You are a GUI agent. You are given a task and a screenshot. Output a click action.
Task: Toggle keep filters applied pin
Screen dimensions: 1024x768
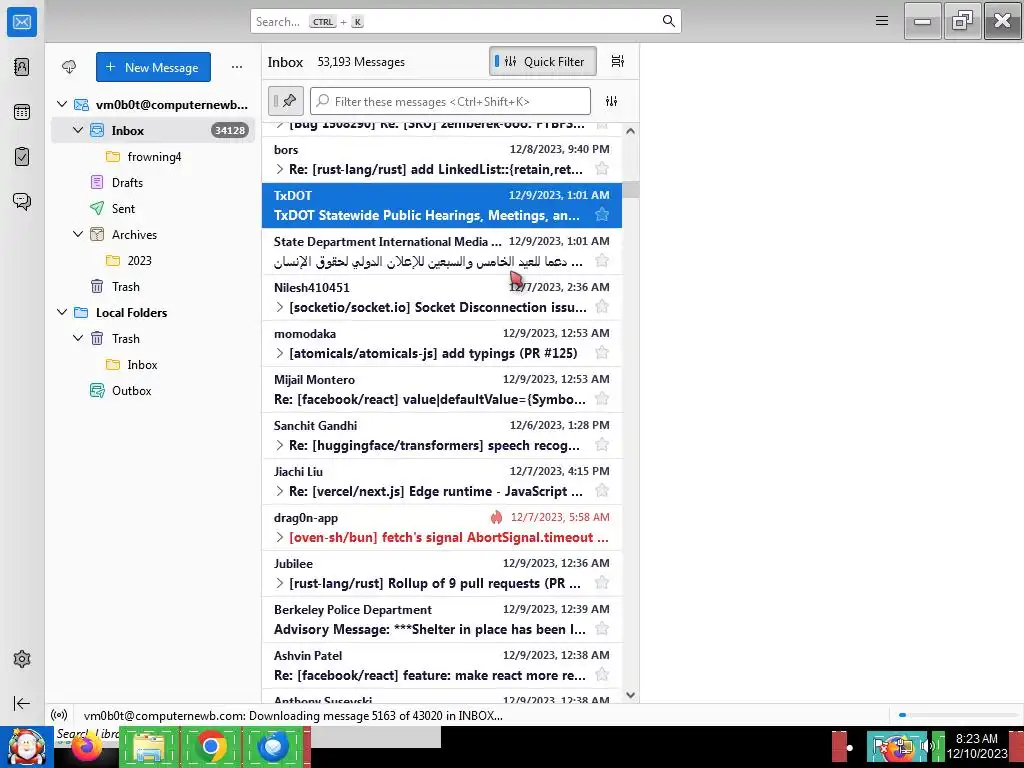click(285, 101)
